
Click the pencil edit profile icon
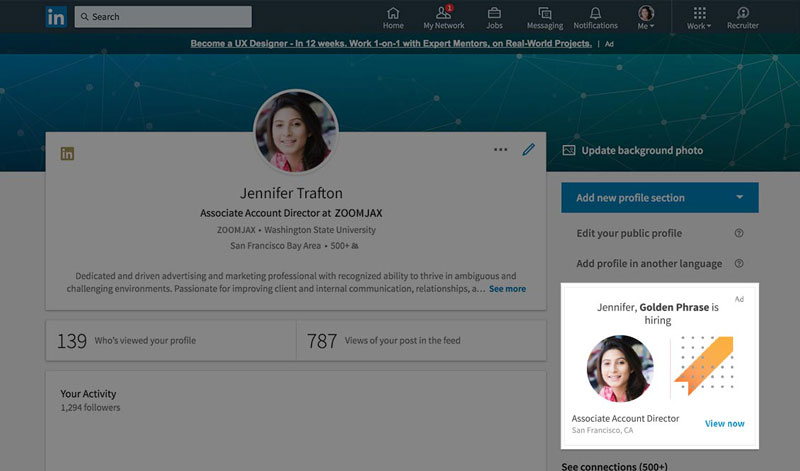coord(528,150)
